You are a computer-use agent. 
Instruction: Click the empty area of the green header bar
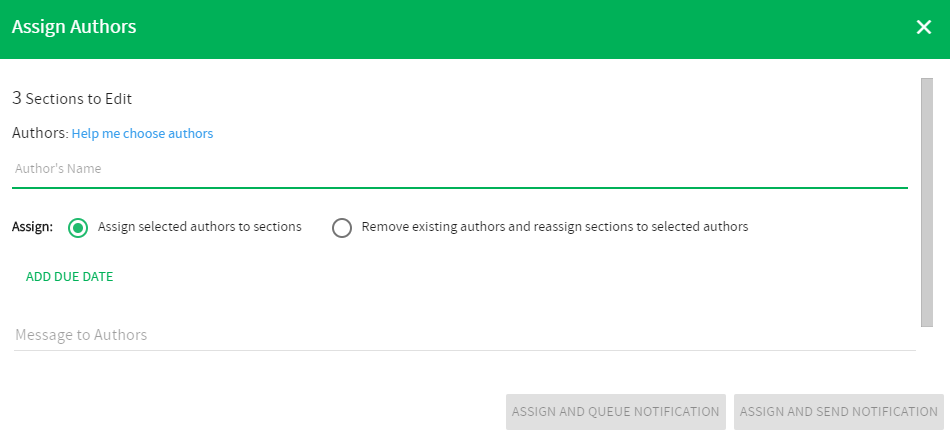point(521,27)
